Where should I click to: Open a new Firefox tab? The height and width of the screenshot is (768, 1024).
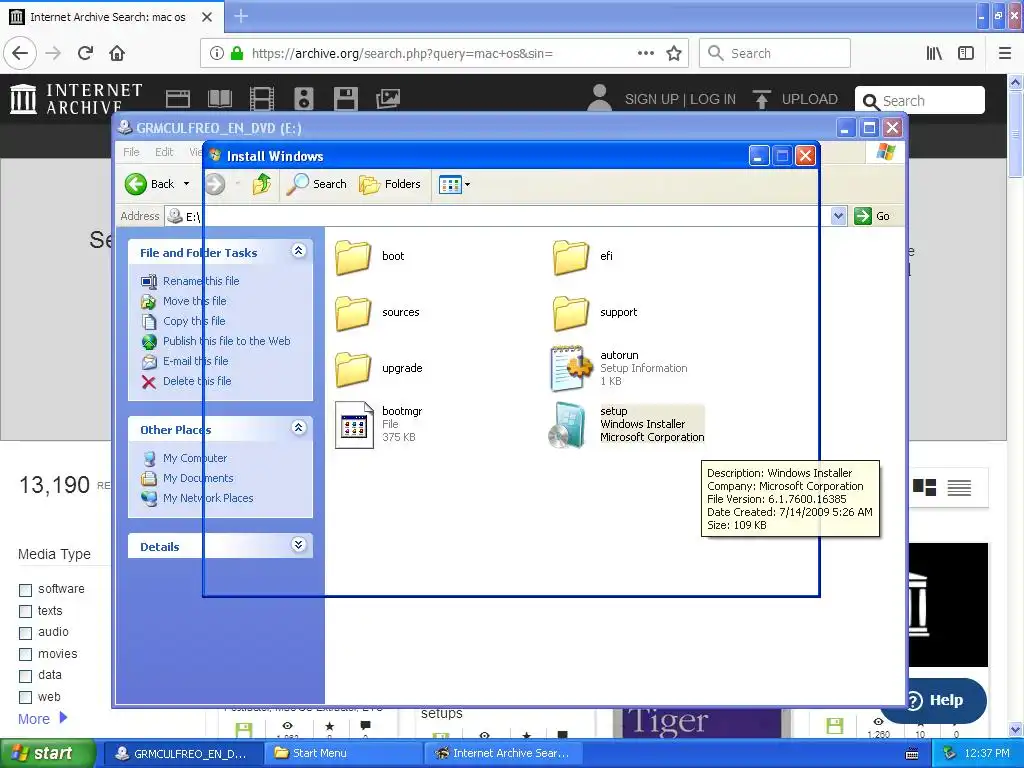point(241,16)
